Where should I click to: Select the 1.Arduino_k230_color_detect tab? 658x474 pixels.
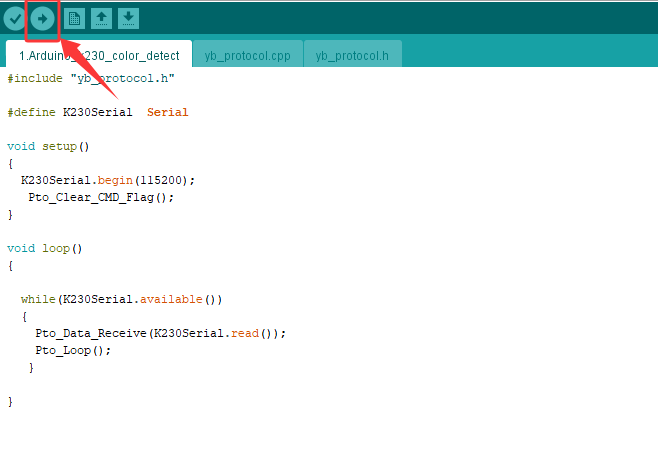pos(99,55)
